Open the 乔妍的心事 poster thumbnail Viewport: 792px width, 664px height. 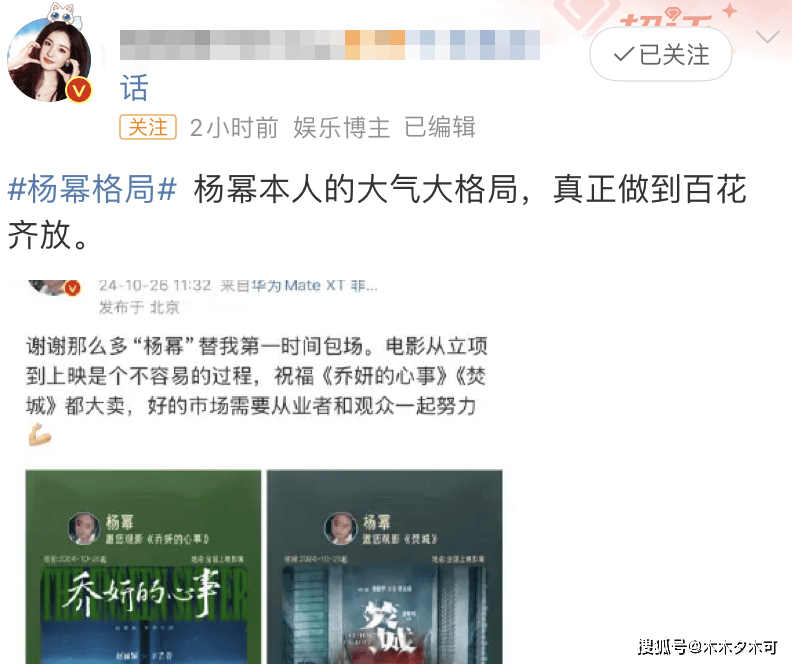click(x=143, y=567)
